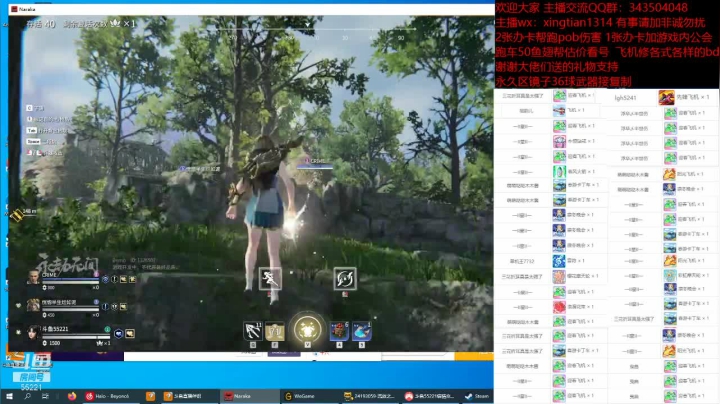Open Firefox from the taskbar
The image size is (720, 404).
click(72, 396)
